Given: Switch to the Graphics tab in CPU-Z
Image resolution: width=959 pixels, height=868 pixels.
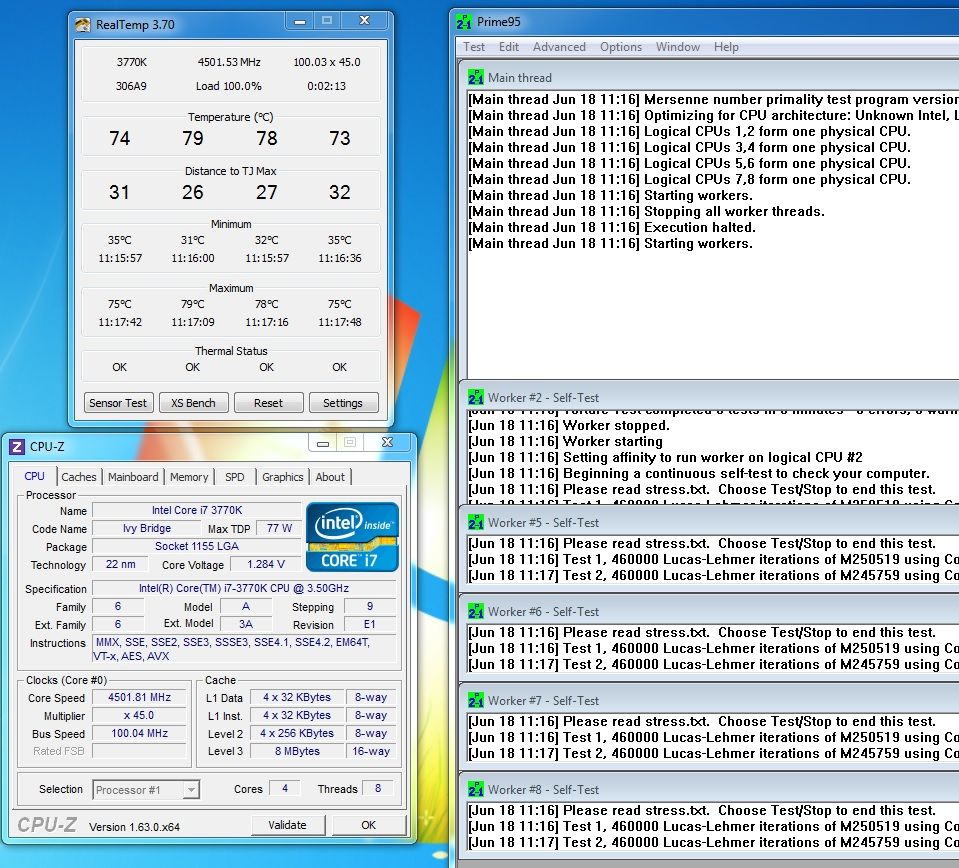Looking at the screenshot, I should point(283,477).
